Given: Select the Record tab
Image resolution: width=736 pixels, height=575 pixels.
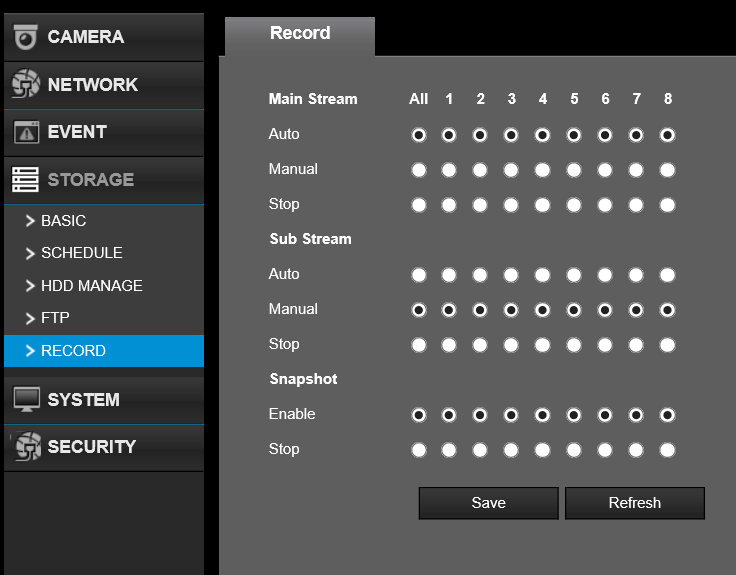Looking at the screenshot, I should 300,36.
